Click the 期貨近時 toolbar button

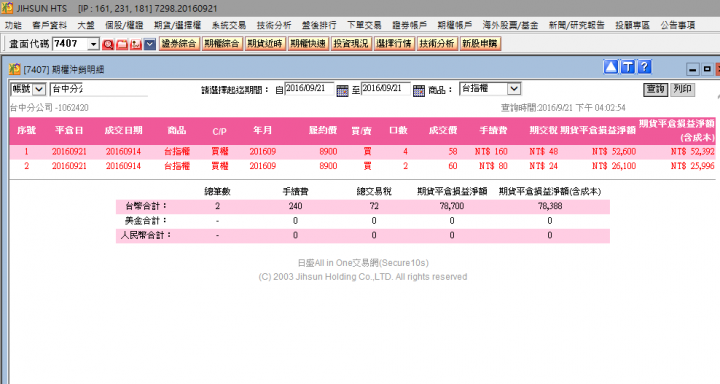[265, 44]
